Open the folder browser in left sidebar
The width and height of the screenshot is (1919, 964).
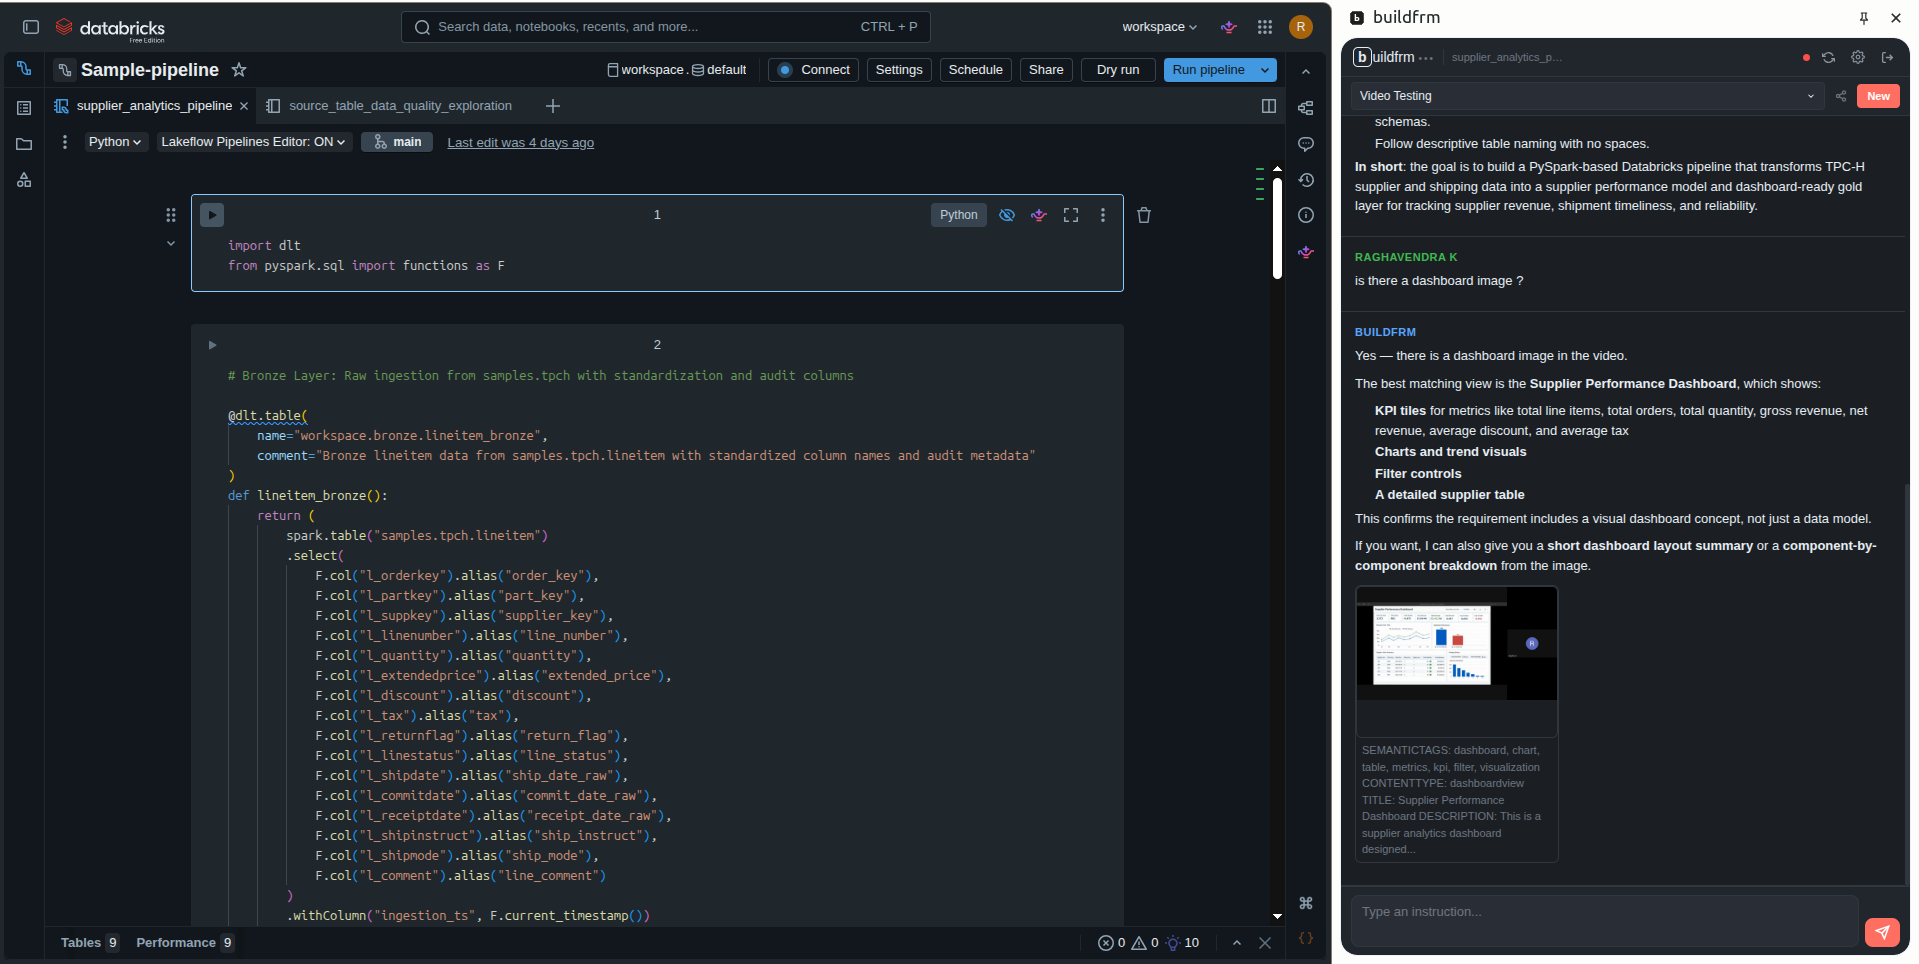[24, 144]
